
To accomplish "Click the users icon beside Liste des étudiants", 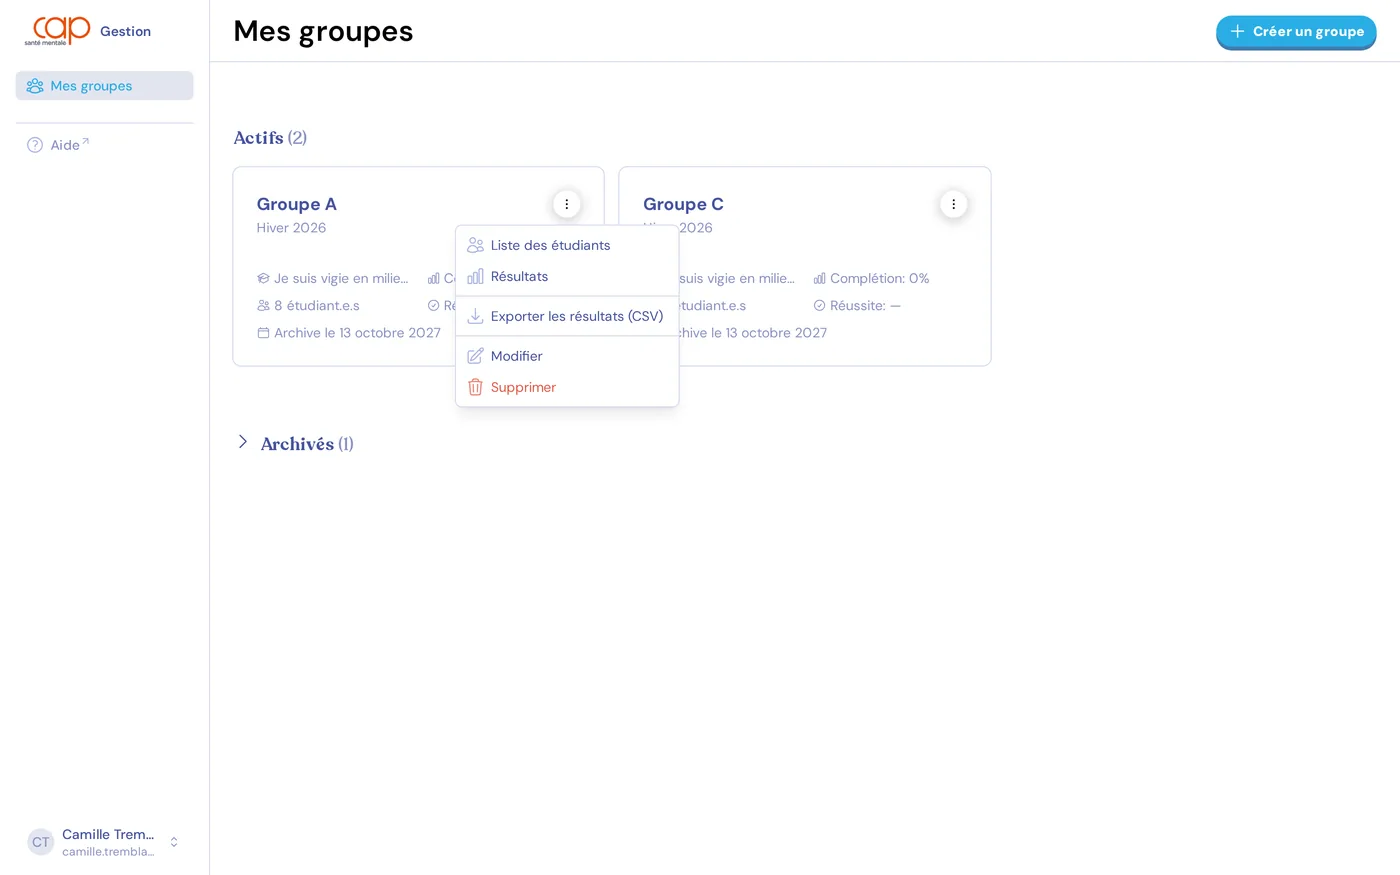I will pos(475,245).
